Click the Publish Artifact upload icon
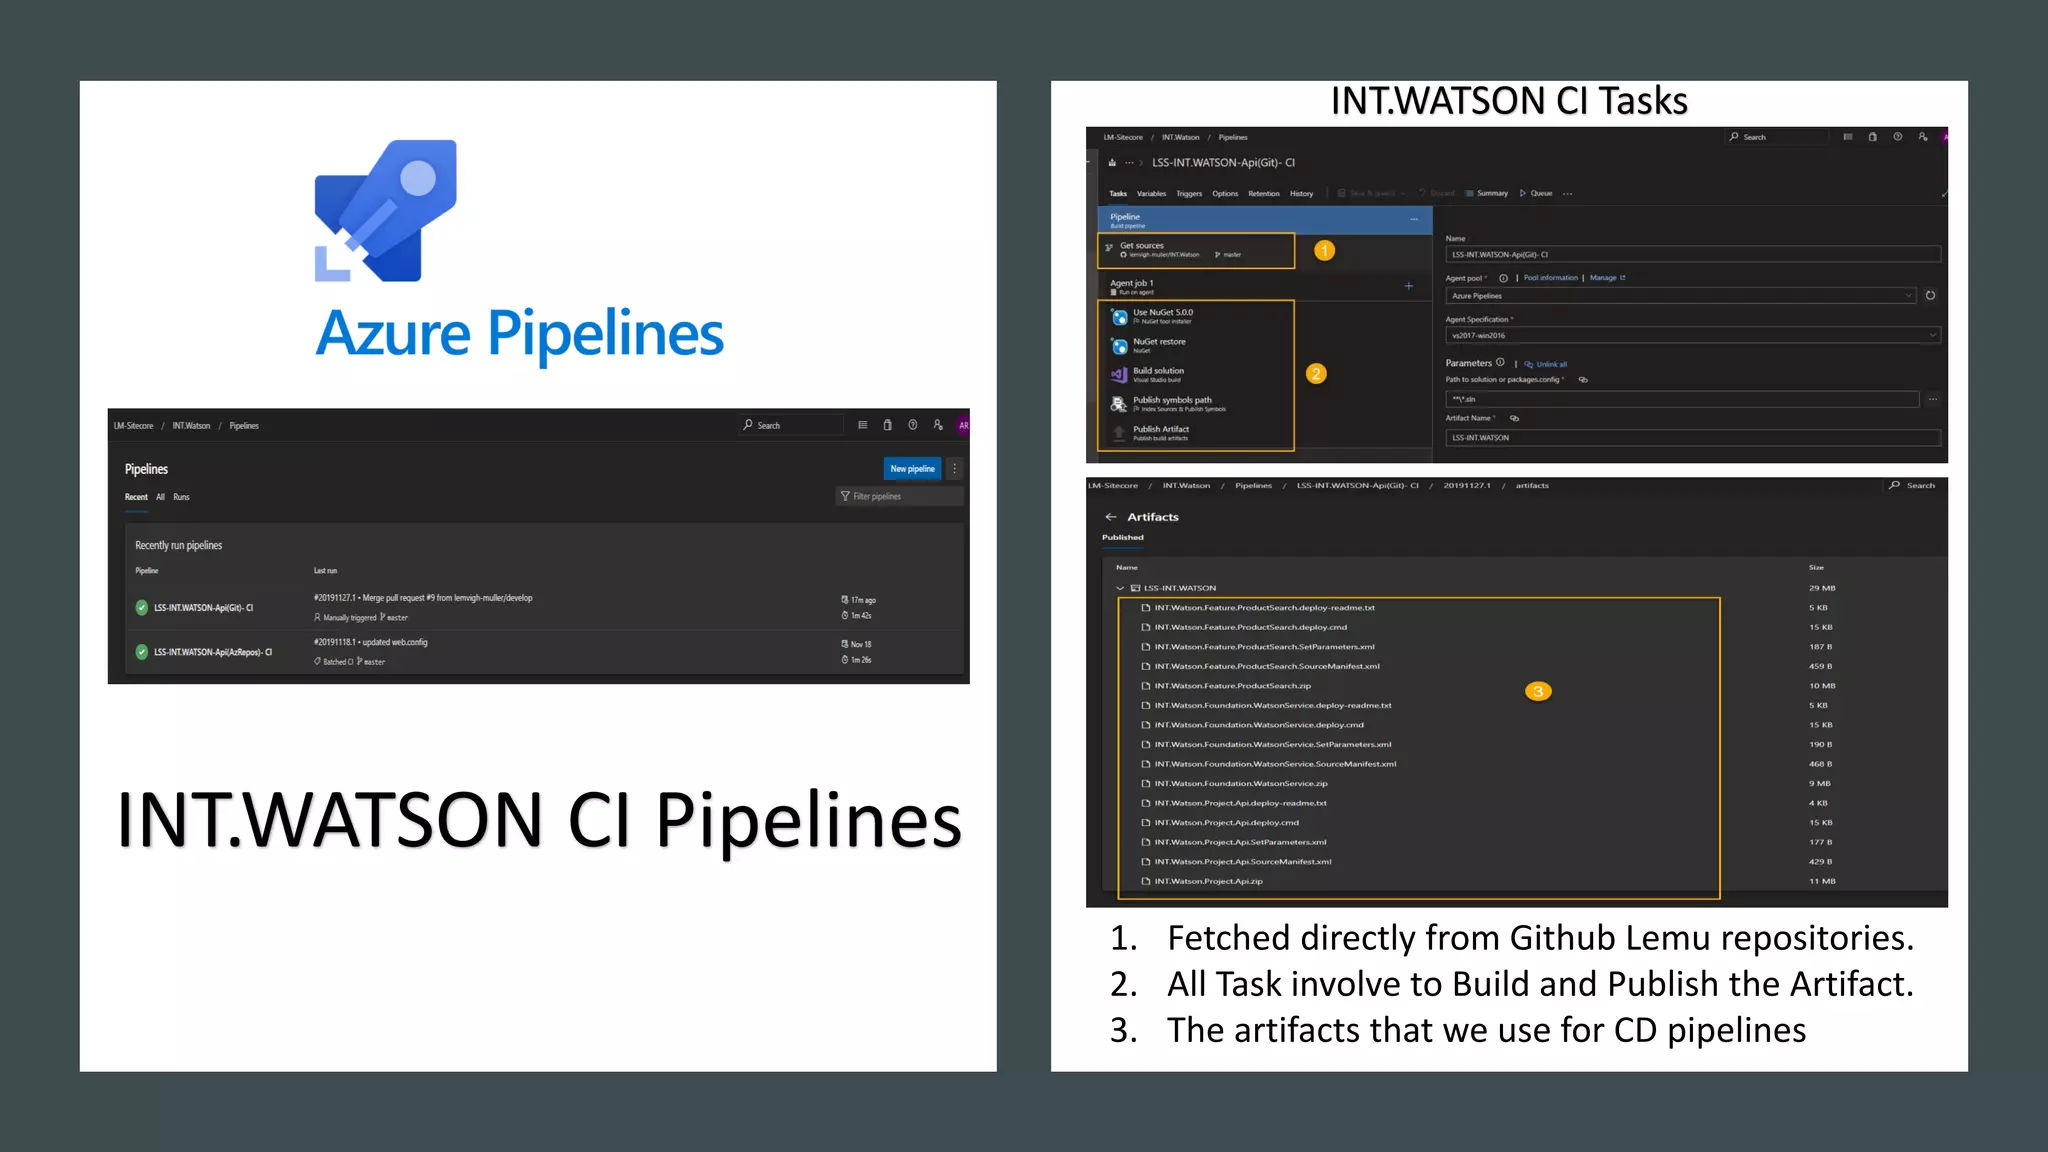 click(1120, 433)
